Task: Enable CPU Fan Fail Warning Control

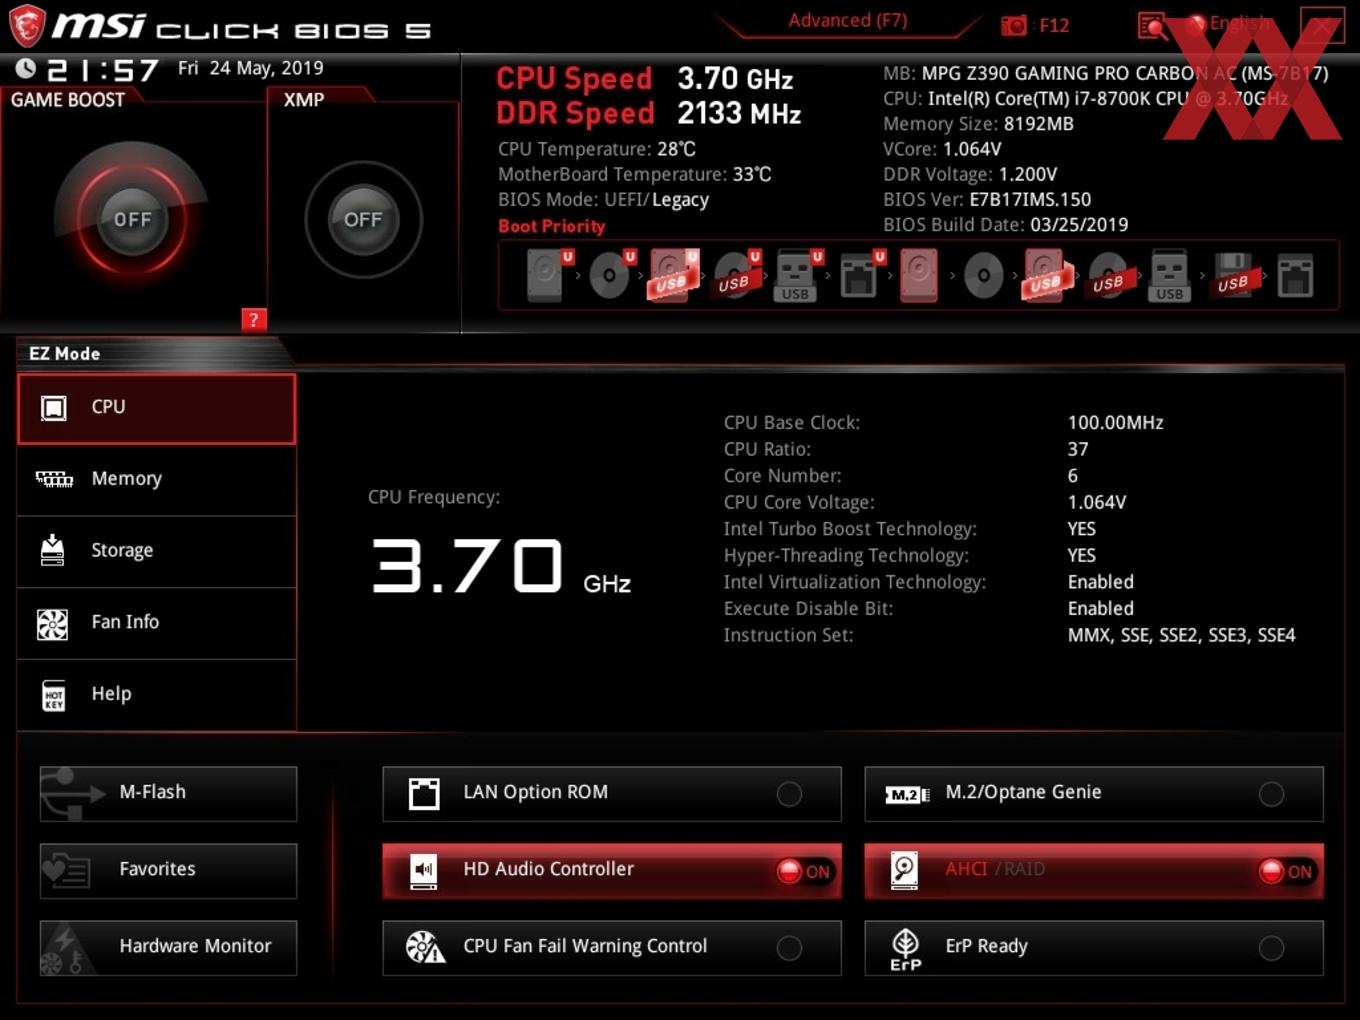Action: coord(612,947)
